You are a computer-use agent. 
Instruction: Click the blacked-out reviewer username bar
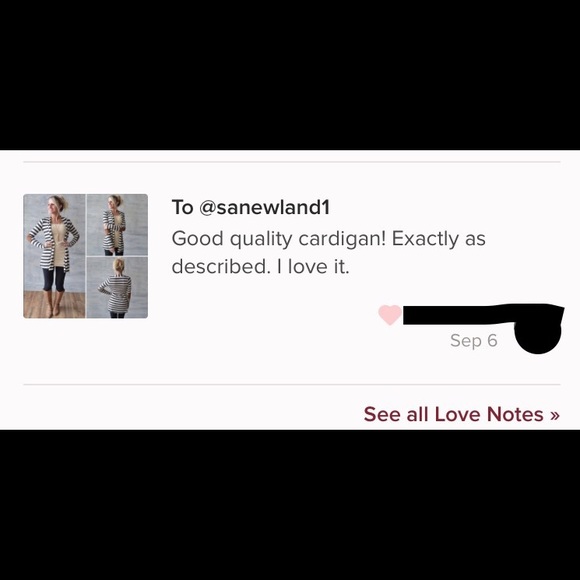483,314
